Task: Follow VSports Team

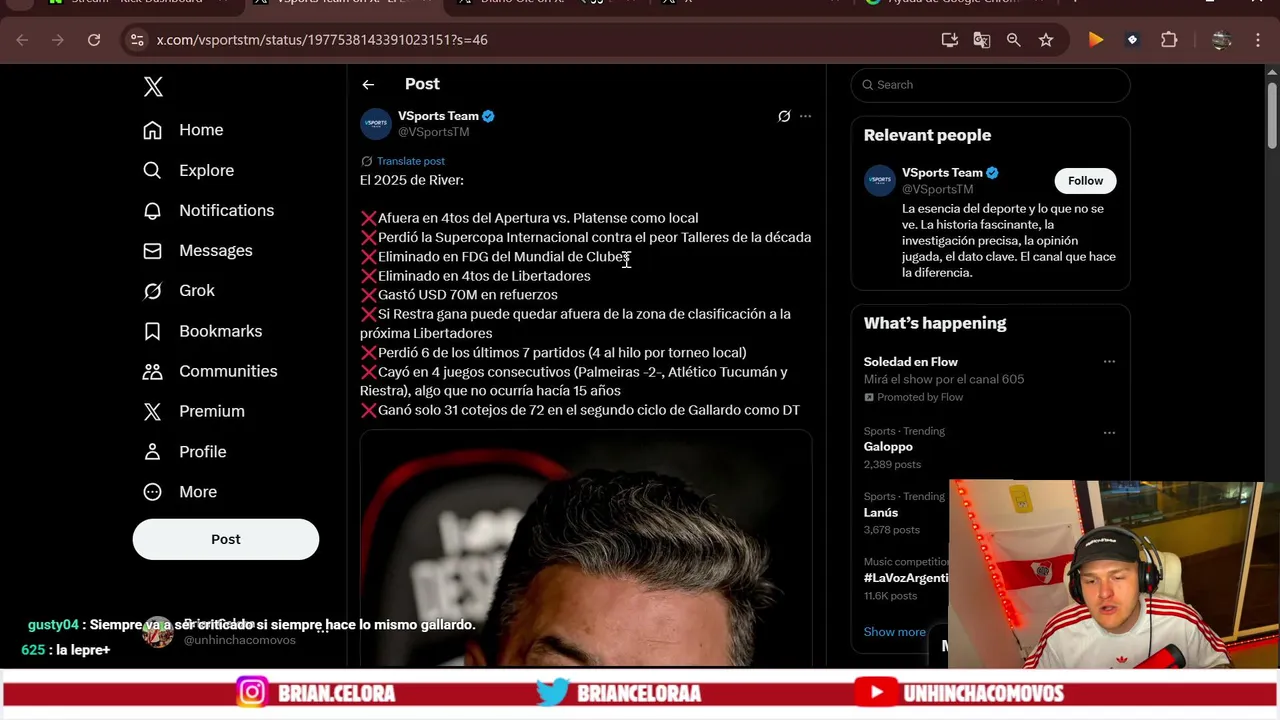Action: [1085, 181]
